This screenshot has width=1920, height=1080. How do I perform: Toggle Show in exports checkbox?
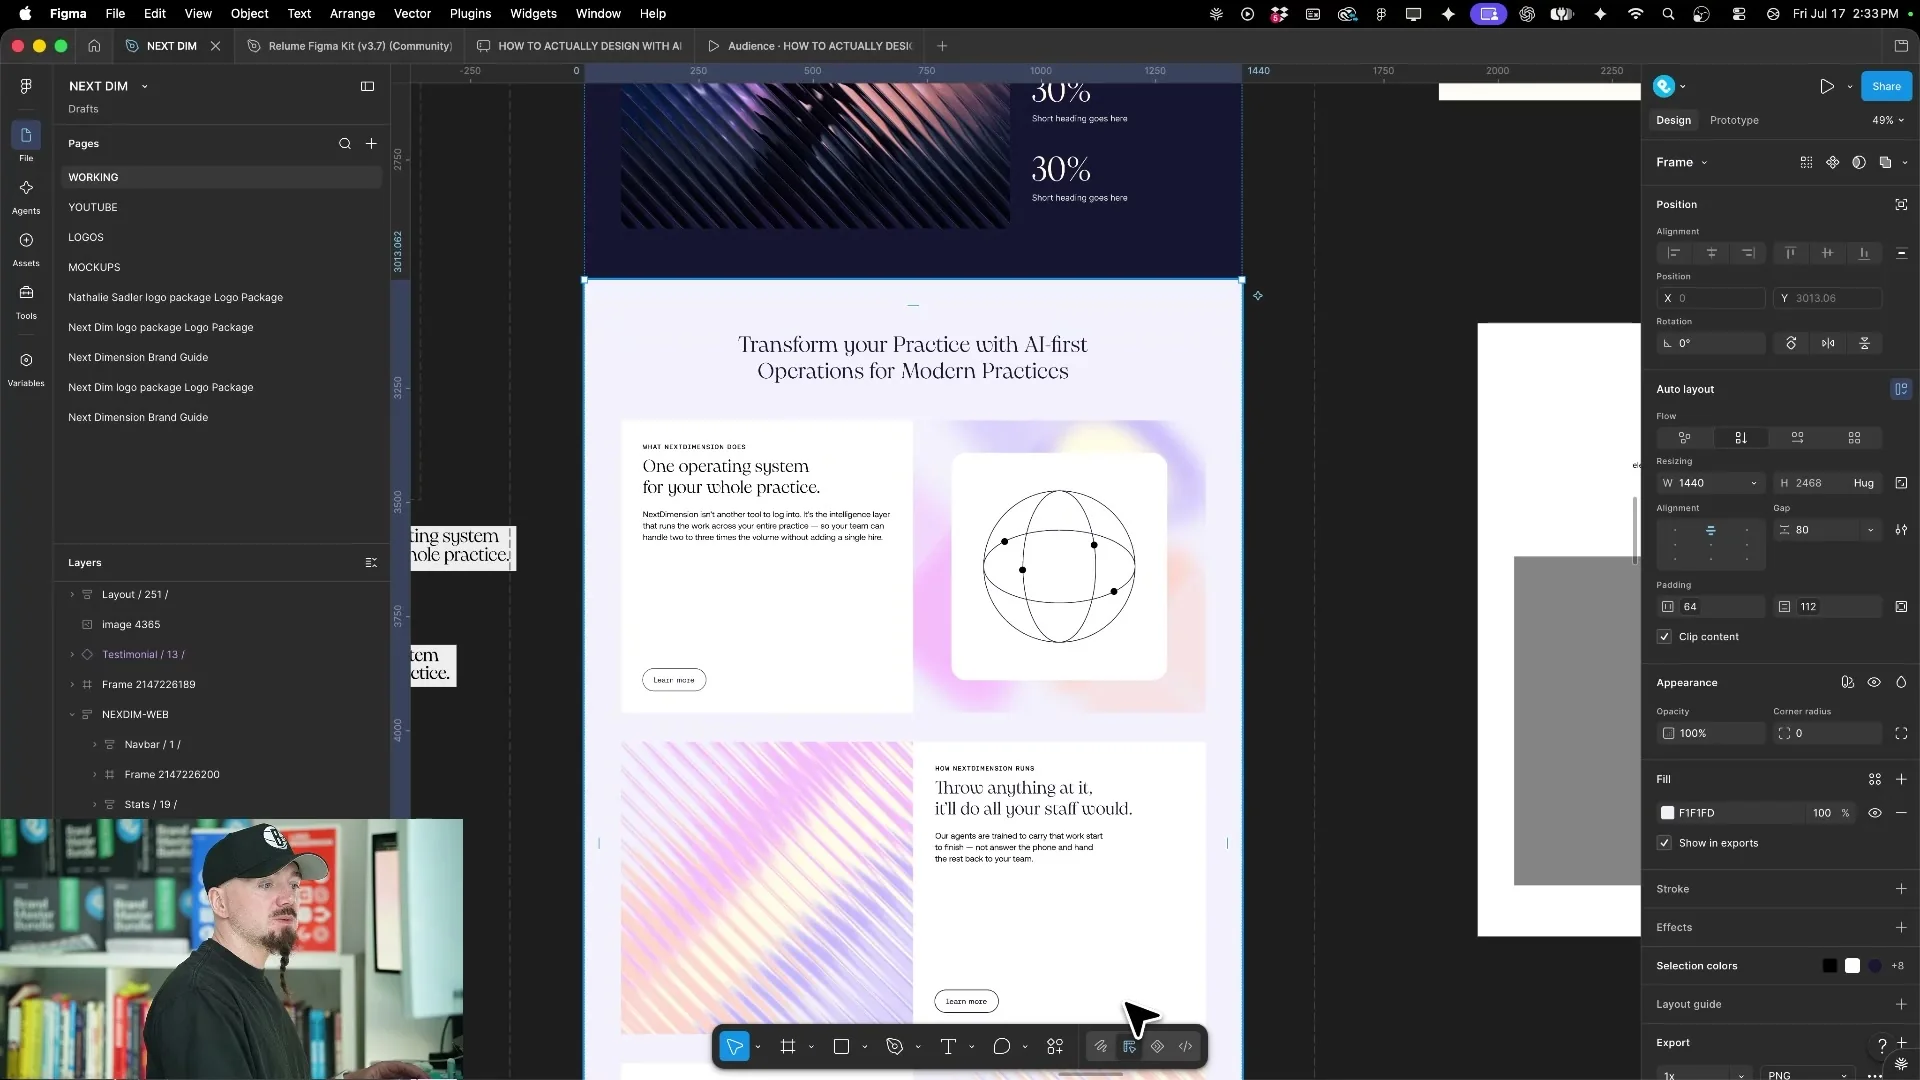tap(1664, 843)
